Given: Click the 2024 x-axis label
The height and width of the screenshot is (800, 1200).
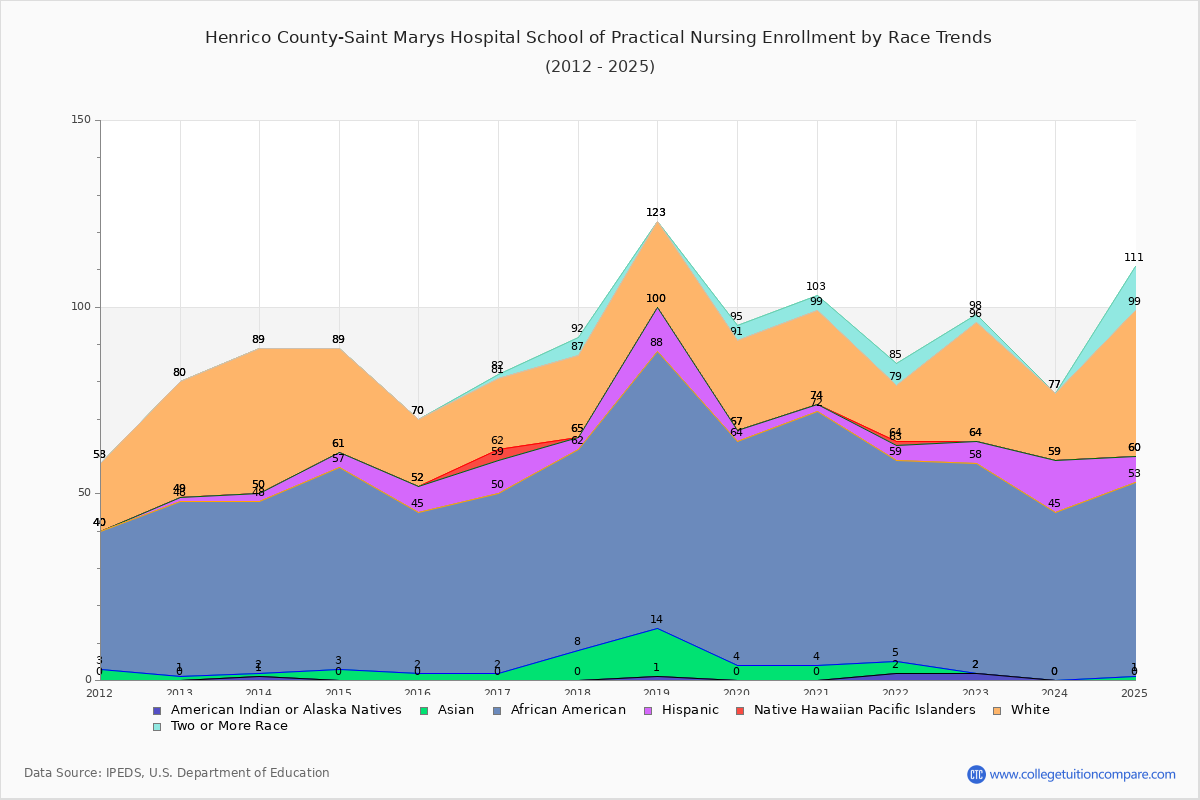Looking at the screenshot, I should 1056,693.
